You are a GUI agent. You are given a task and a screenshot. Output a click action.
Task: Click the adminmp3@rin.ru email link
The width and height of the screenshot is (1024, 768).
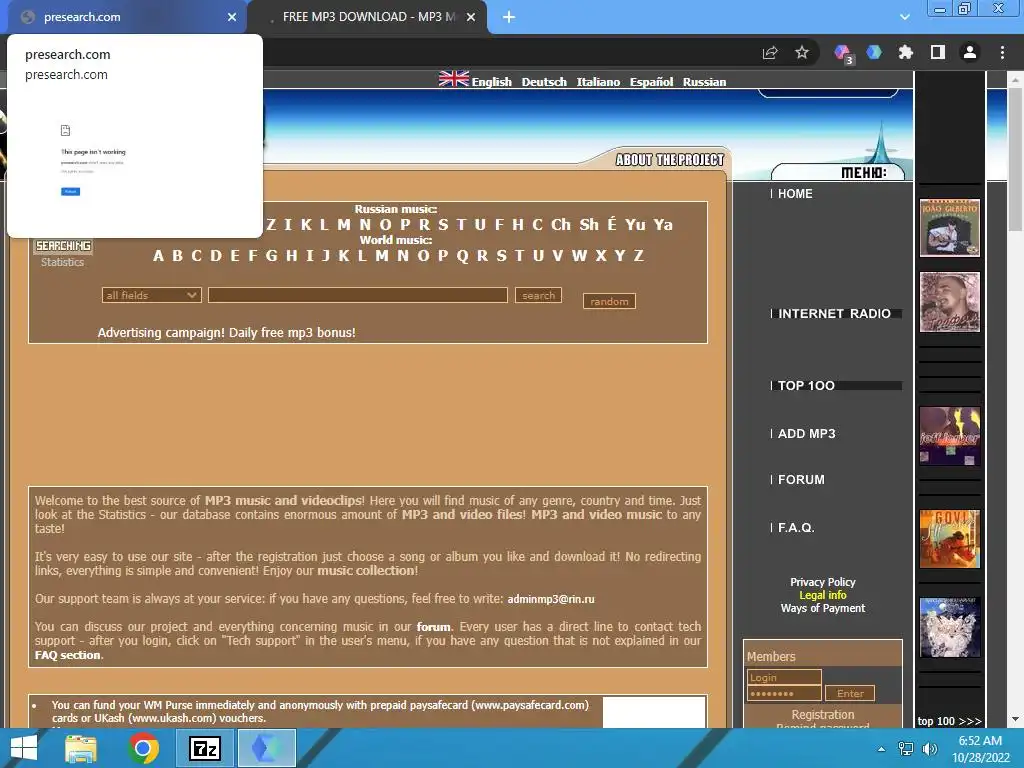551,599
